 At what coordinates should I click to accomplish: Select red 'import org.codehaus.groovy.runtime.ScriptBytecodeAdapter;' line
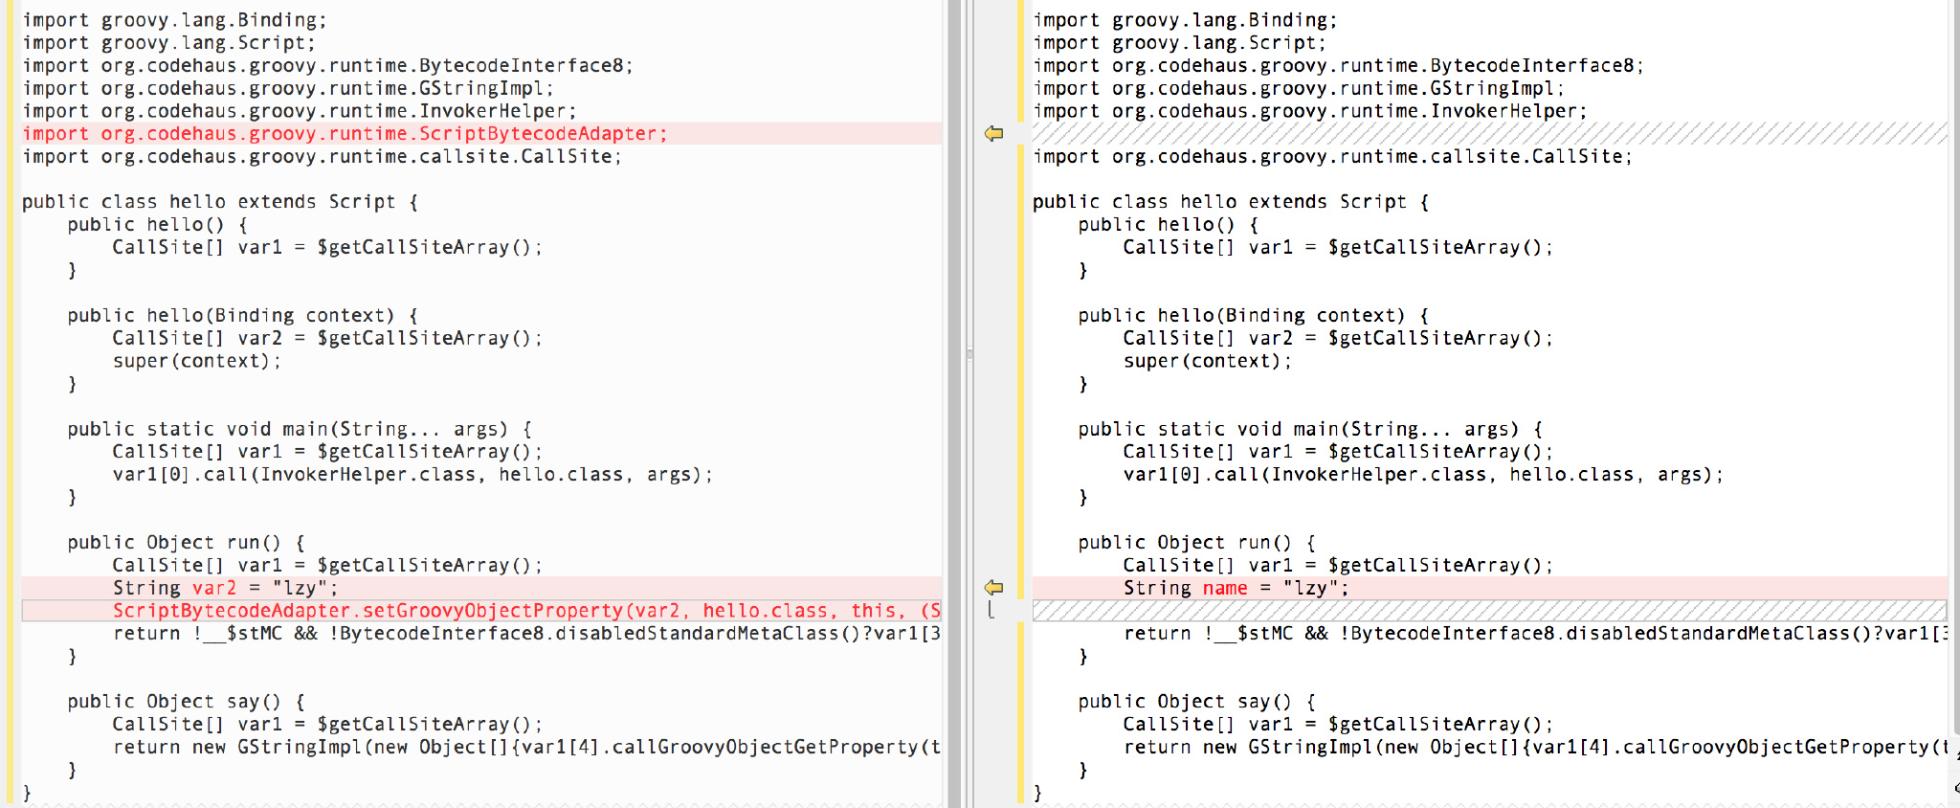pyautogui.click(x=345, y=134)
